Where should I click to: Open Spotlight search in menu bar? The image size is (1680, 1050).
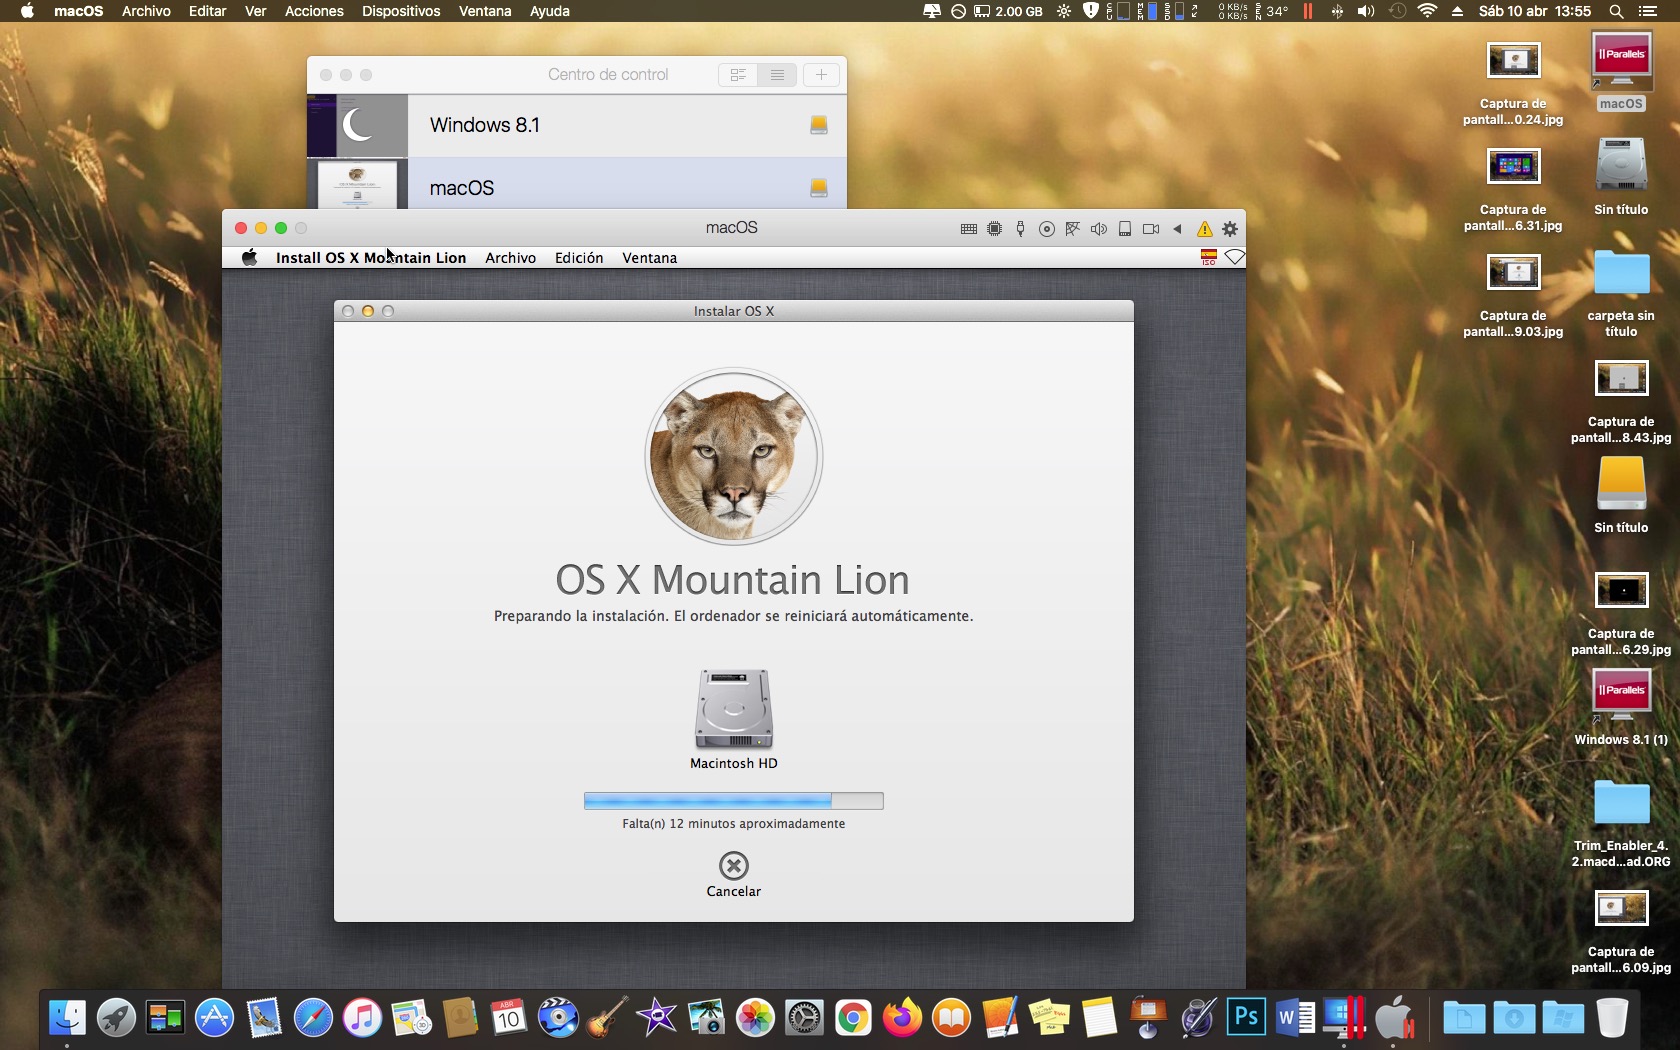1616,11
